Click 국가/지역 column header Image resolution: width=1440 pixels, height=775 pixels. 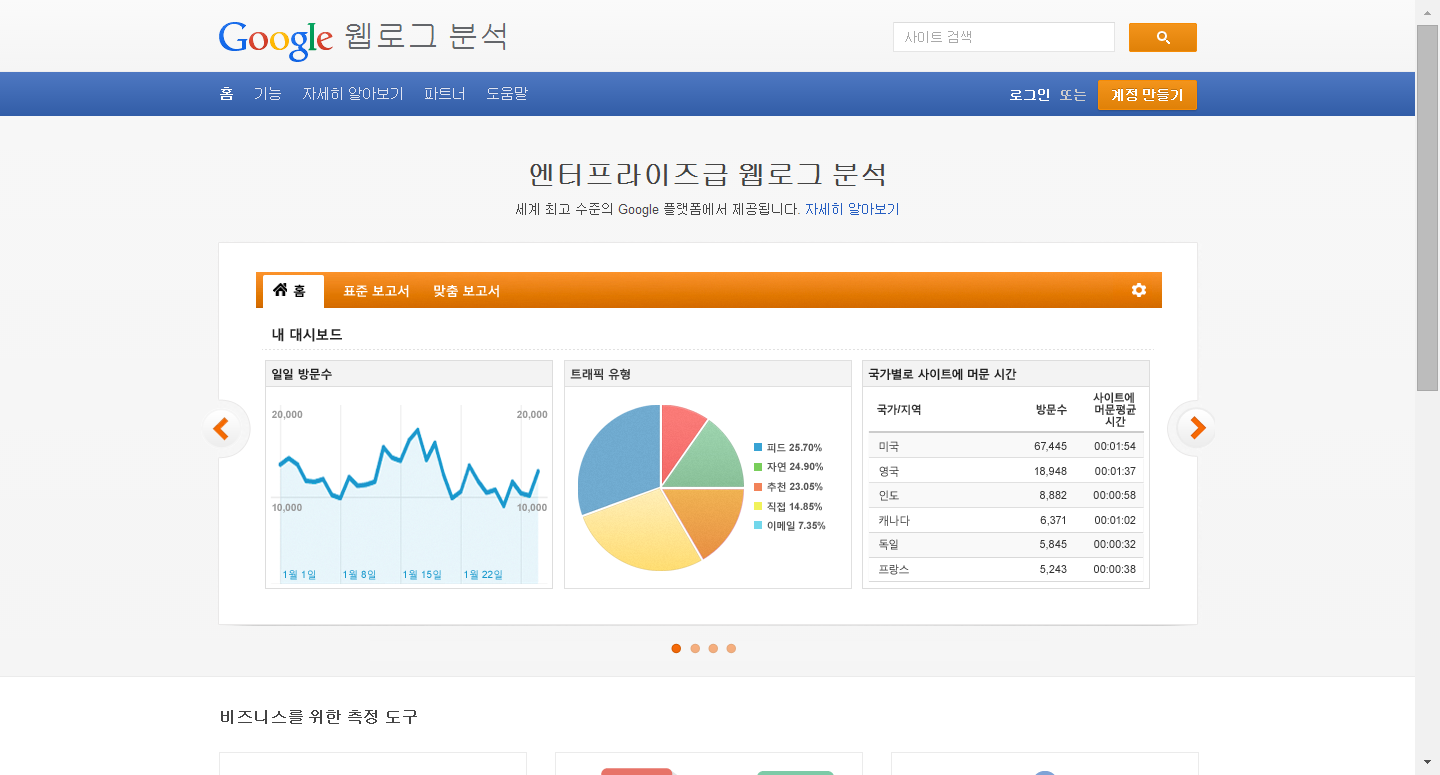tap(899, 410)
